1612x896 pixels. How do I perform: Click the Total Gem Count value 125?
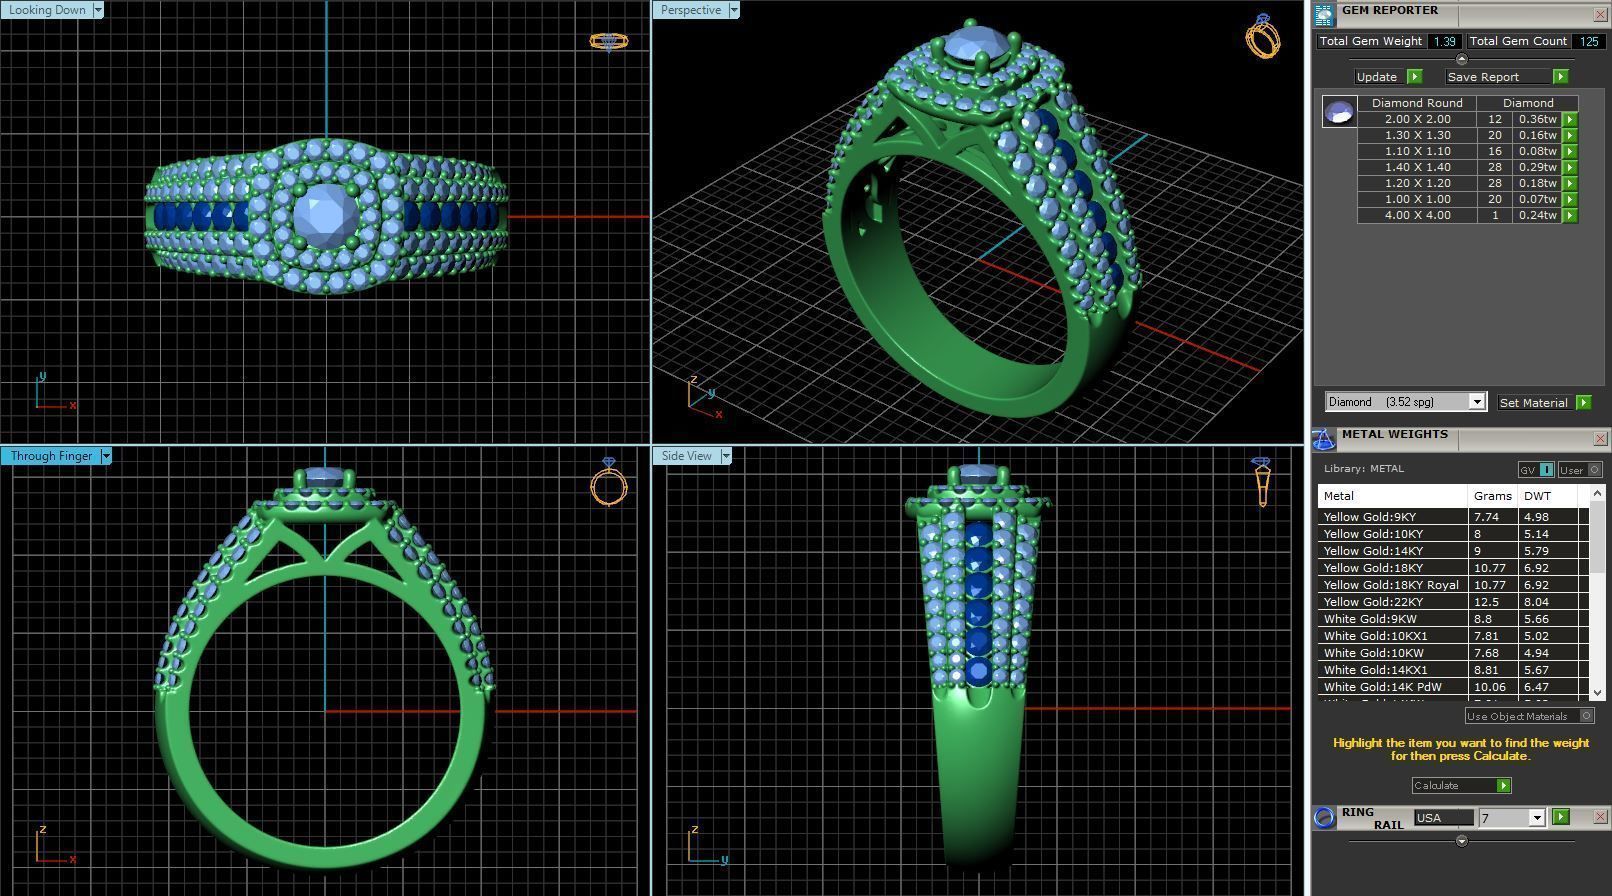(1588, 41)
